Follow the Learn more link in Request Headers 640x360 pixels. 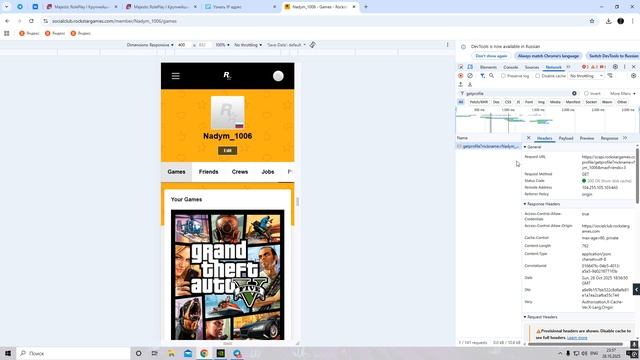tap(577, 338)
